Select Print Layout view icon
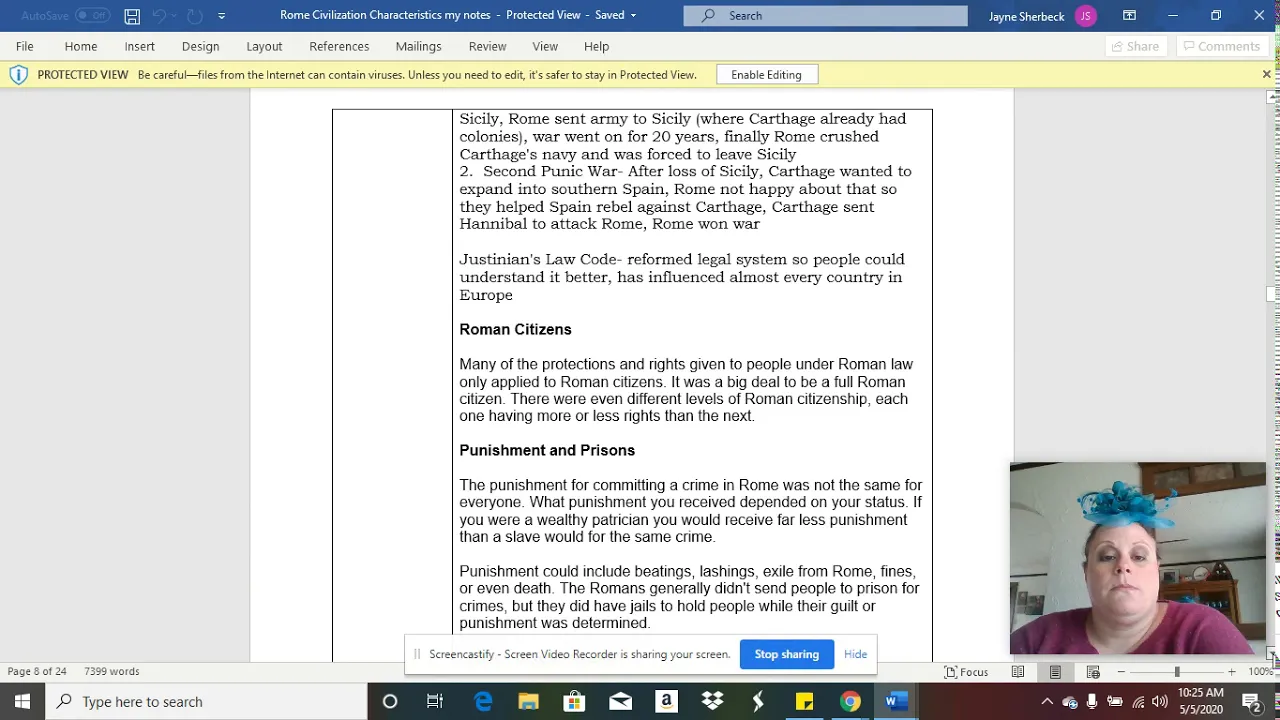This screenshot has height=720, width=1280. (x=1055, y=672)
